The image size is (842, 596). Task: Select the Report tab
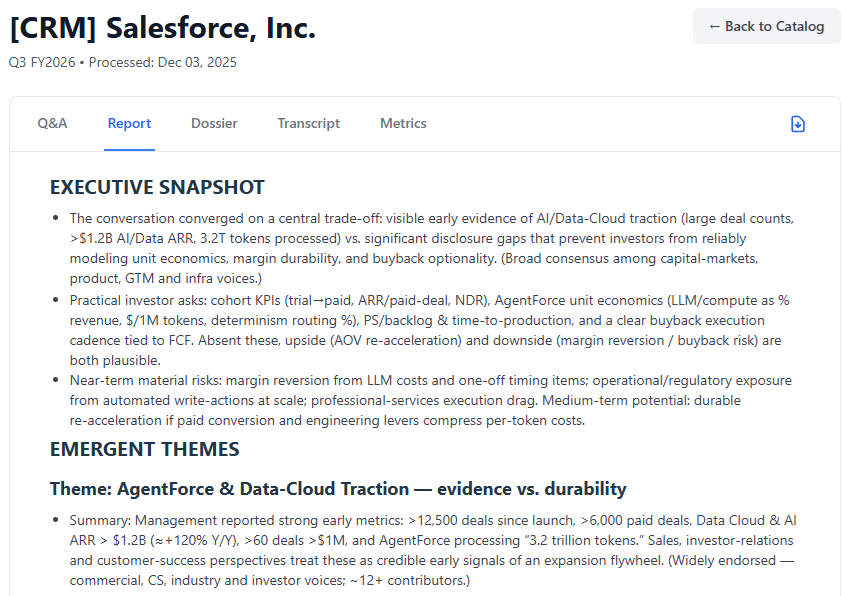pyautogui.click(x=129, y=124)
